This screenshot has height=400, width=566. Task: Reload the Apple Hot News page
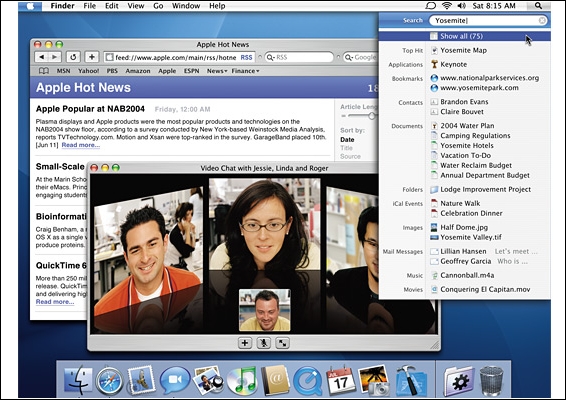tap(73, 57)
